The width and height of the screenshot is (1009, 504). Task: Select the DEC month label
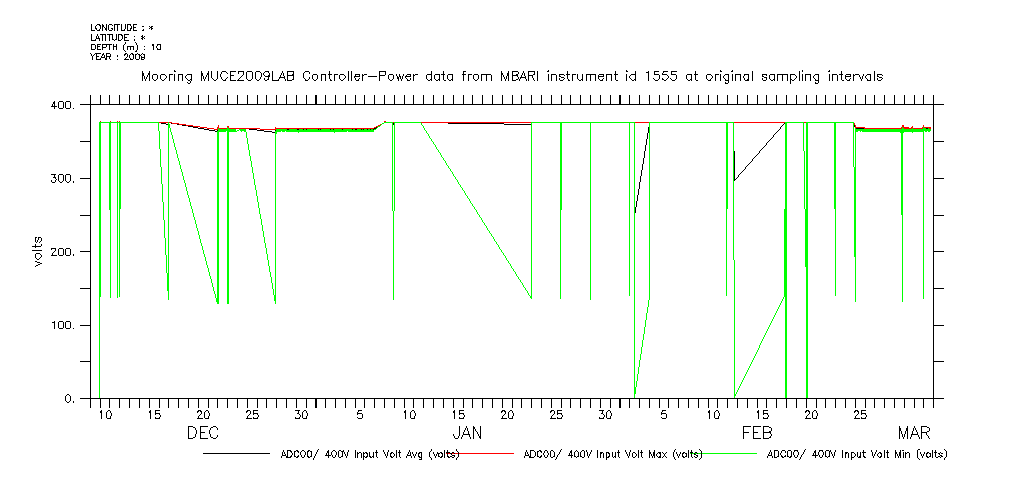point(203,434)
